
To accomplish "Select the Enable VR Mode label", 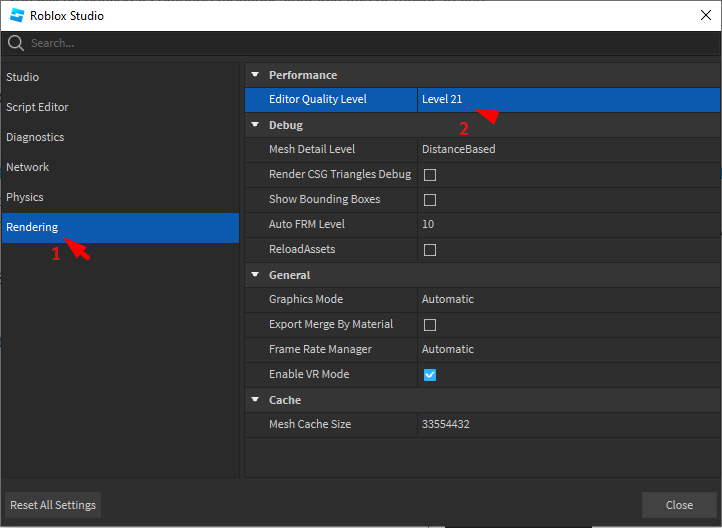I will pos(309,374).
